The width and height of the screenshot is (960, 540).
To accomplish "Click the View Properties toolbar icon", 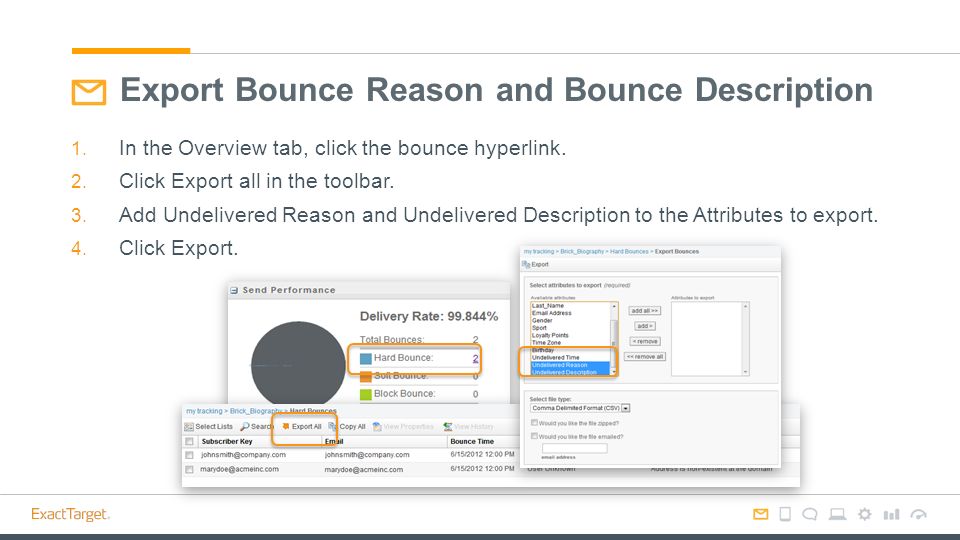I will coord(377,427).
